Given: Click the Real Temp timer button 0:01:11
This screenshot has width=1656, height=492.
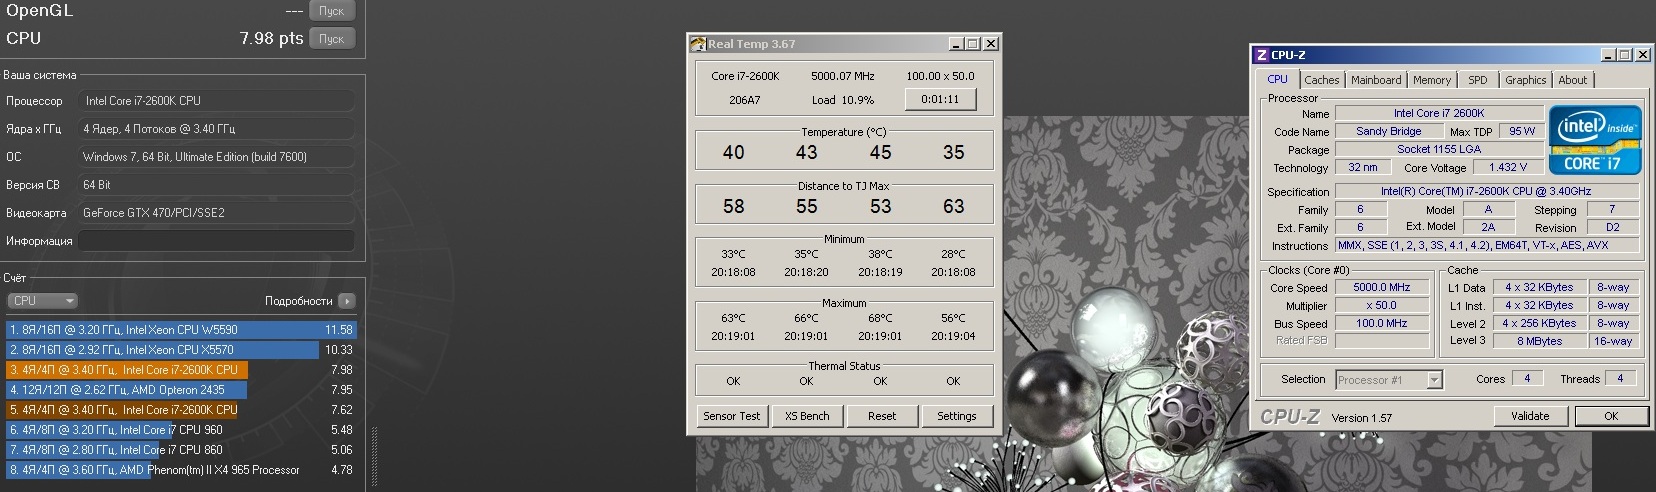Looking at the screenshot, I should (940, 99).
